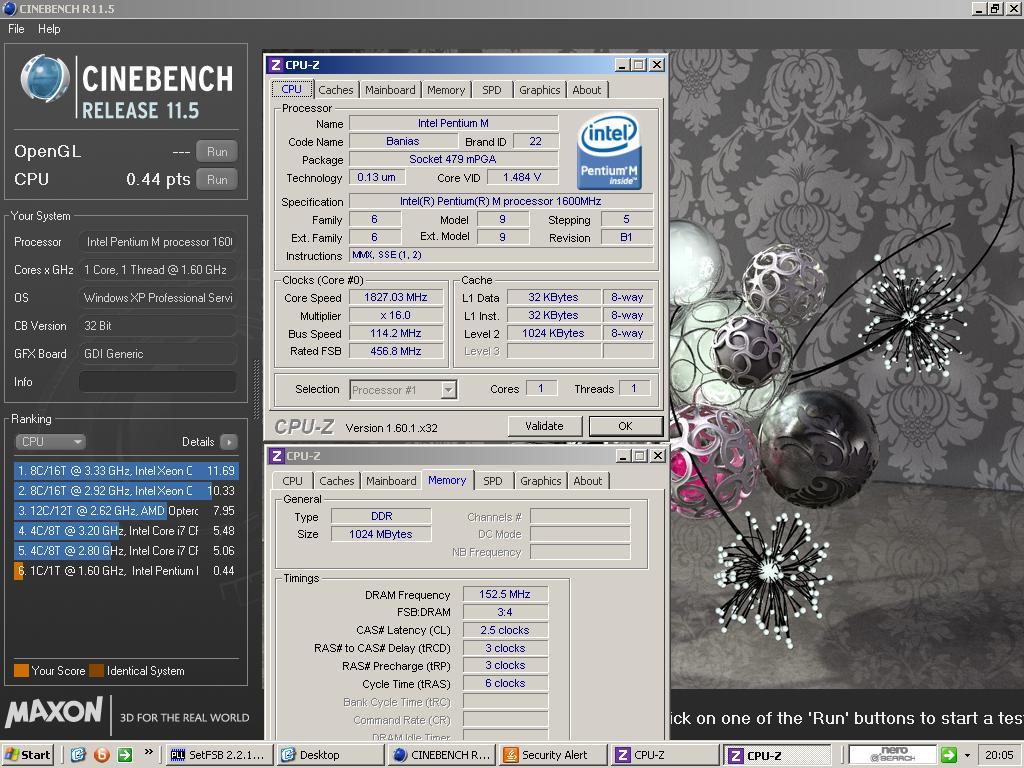Click the Windows Start button
Viewport: 1024px width, 768px height.
pos(28,755)
